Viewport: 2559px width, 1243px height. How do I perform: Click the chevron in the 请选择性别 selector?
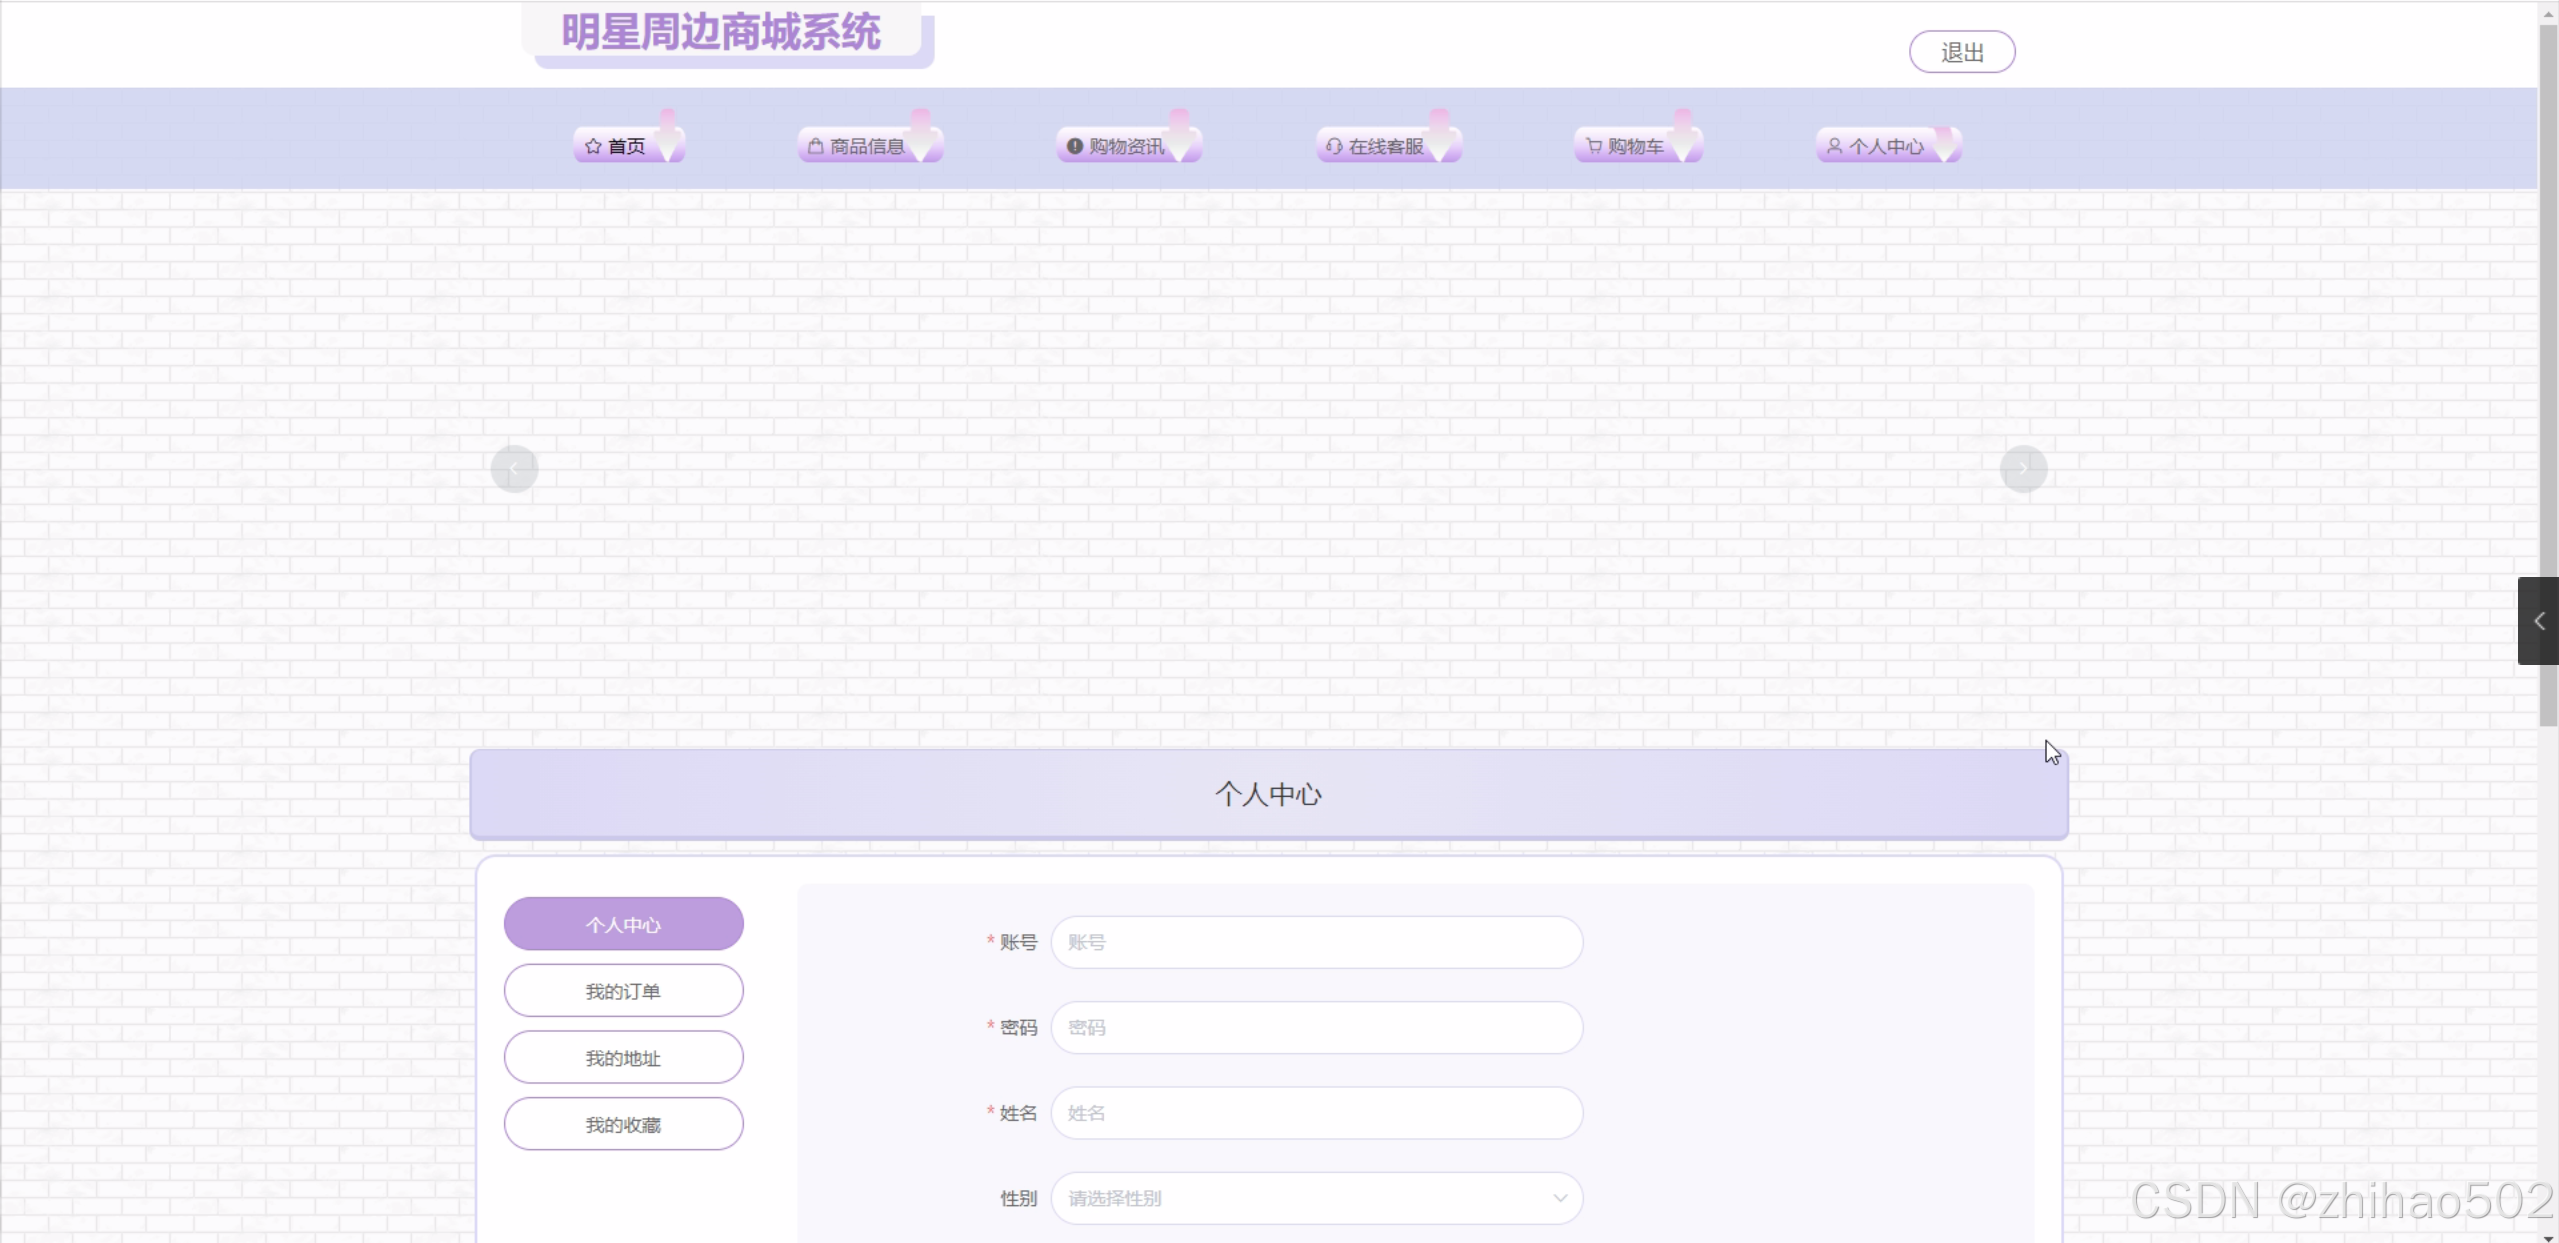[x=1559, y=1198]
